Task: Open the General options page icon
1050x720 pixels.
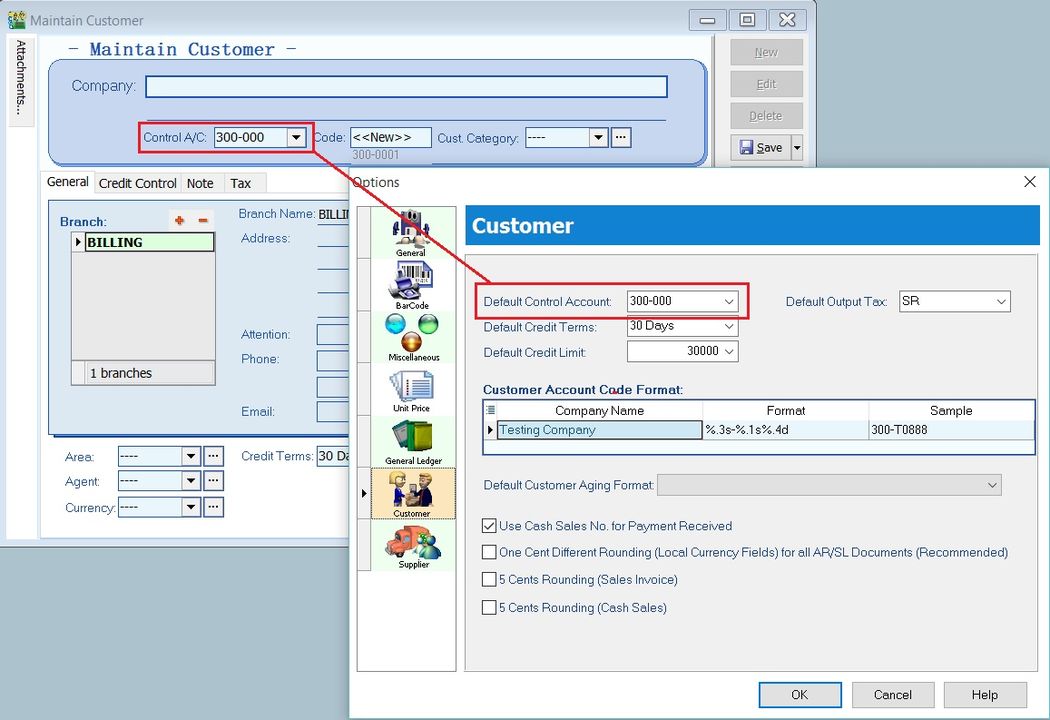Action: tap(409, 228)
